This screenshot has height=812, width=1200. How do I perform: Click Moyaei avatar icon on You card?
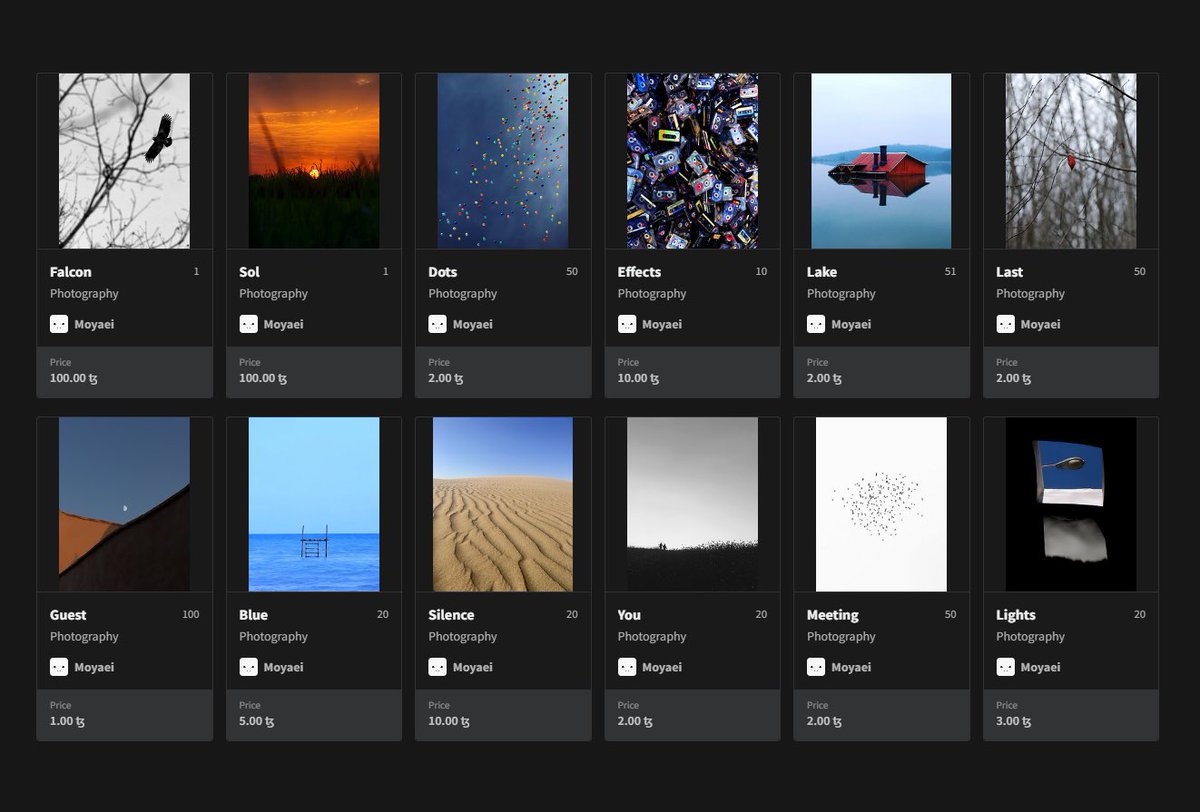[627, 667]
